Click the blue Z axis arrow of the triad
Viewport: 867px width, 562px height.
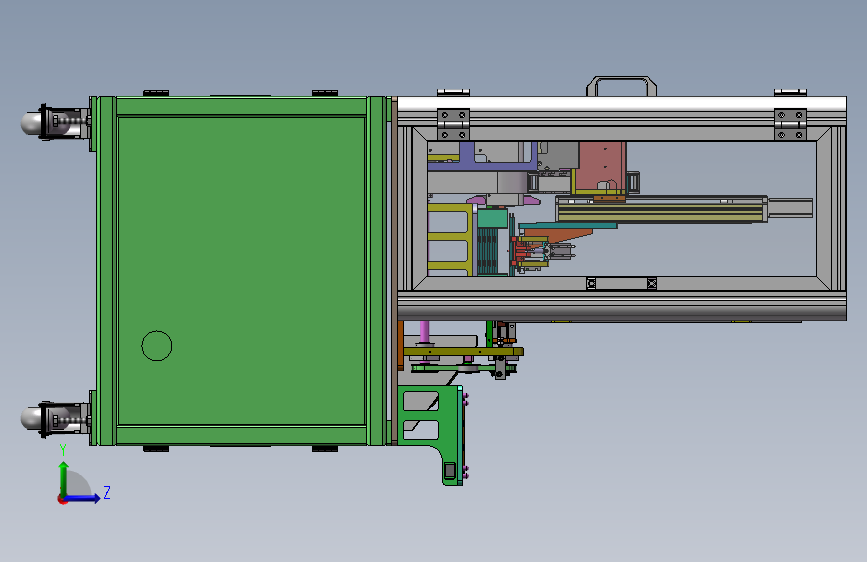click(x=83, y=498)
